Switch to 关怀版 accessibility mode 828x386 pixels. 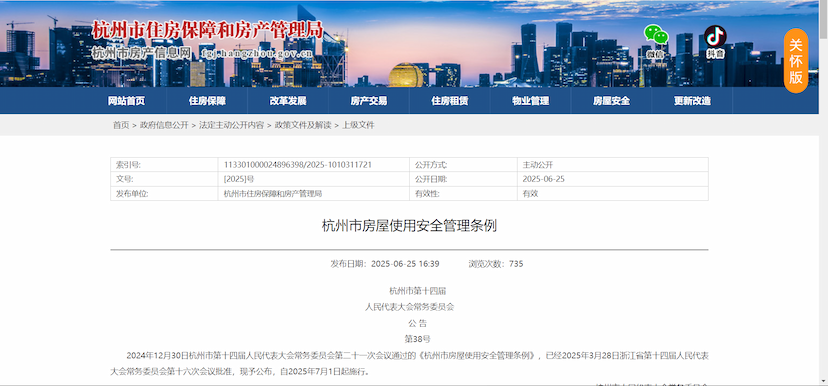tap(796, 61)
